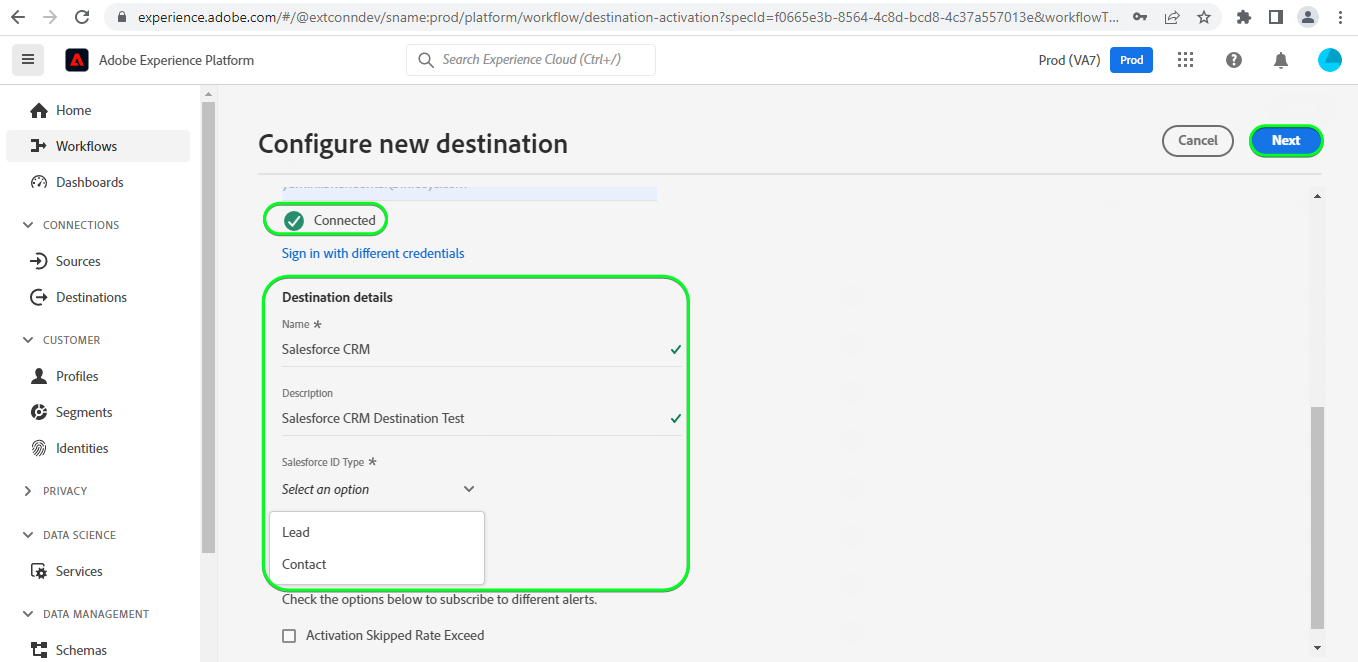This screenshot has width=1358, height=662.
Task: Click the user profile avatar
Action: click(1329, 60)
